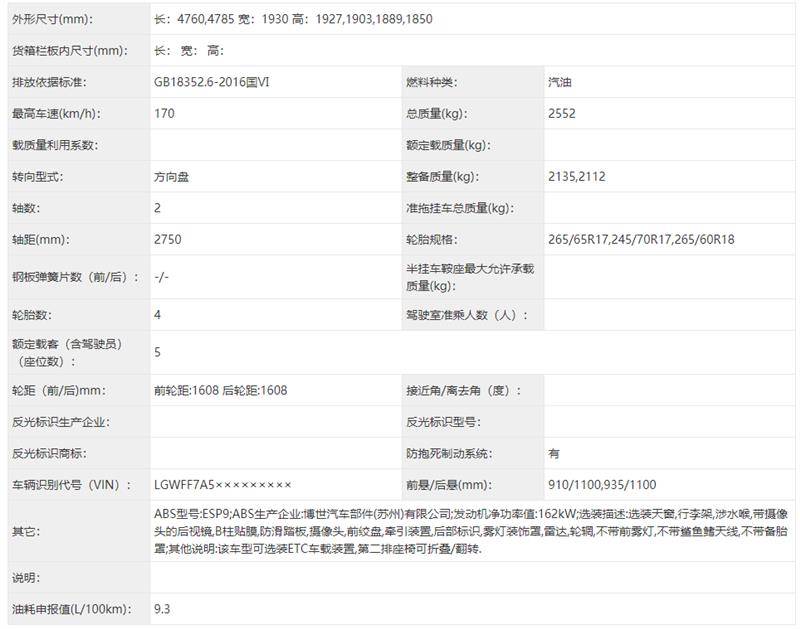The width and height of the screenshot is (800, 629).
Task: Click the 油耗申报值(L/100km) label
Action: (72, 610)
